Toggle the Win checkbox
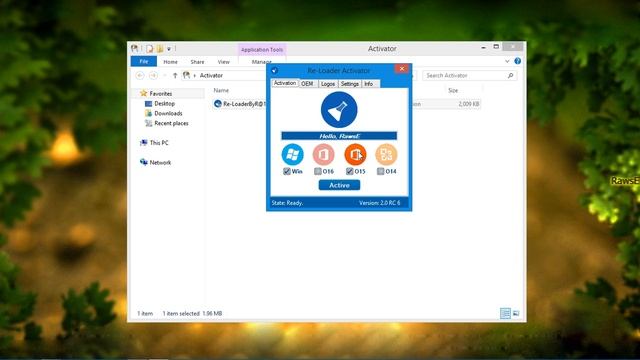640x360 pixels. (287, 171)
